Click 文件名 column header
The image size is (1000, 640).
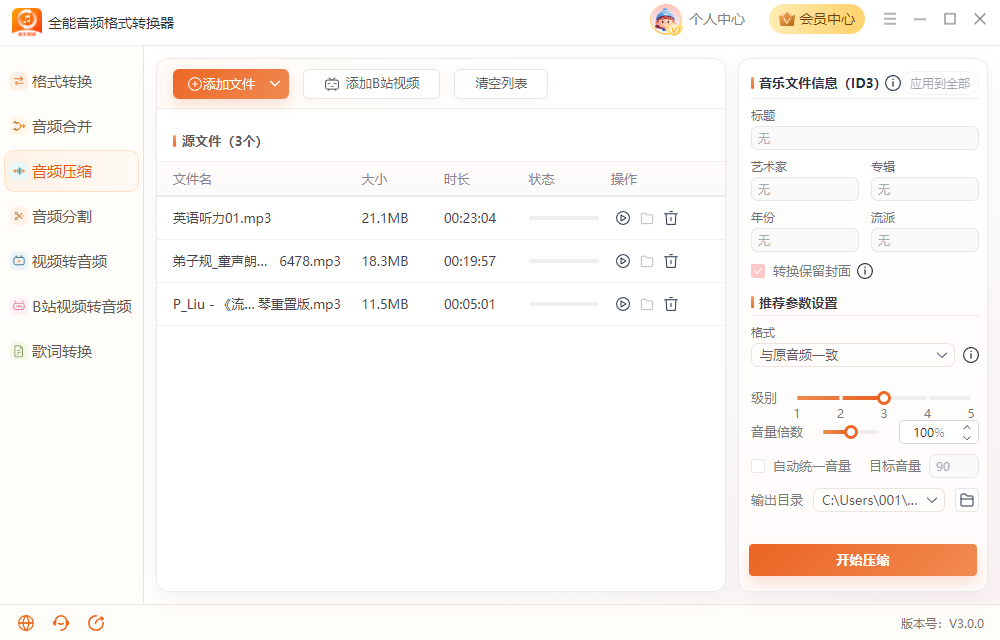point(192,179)
